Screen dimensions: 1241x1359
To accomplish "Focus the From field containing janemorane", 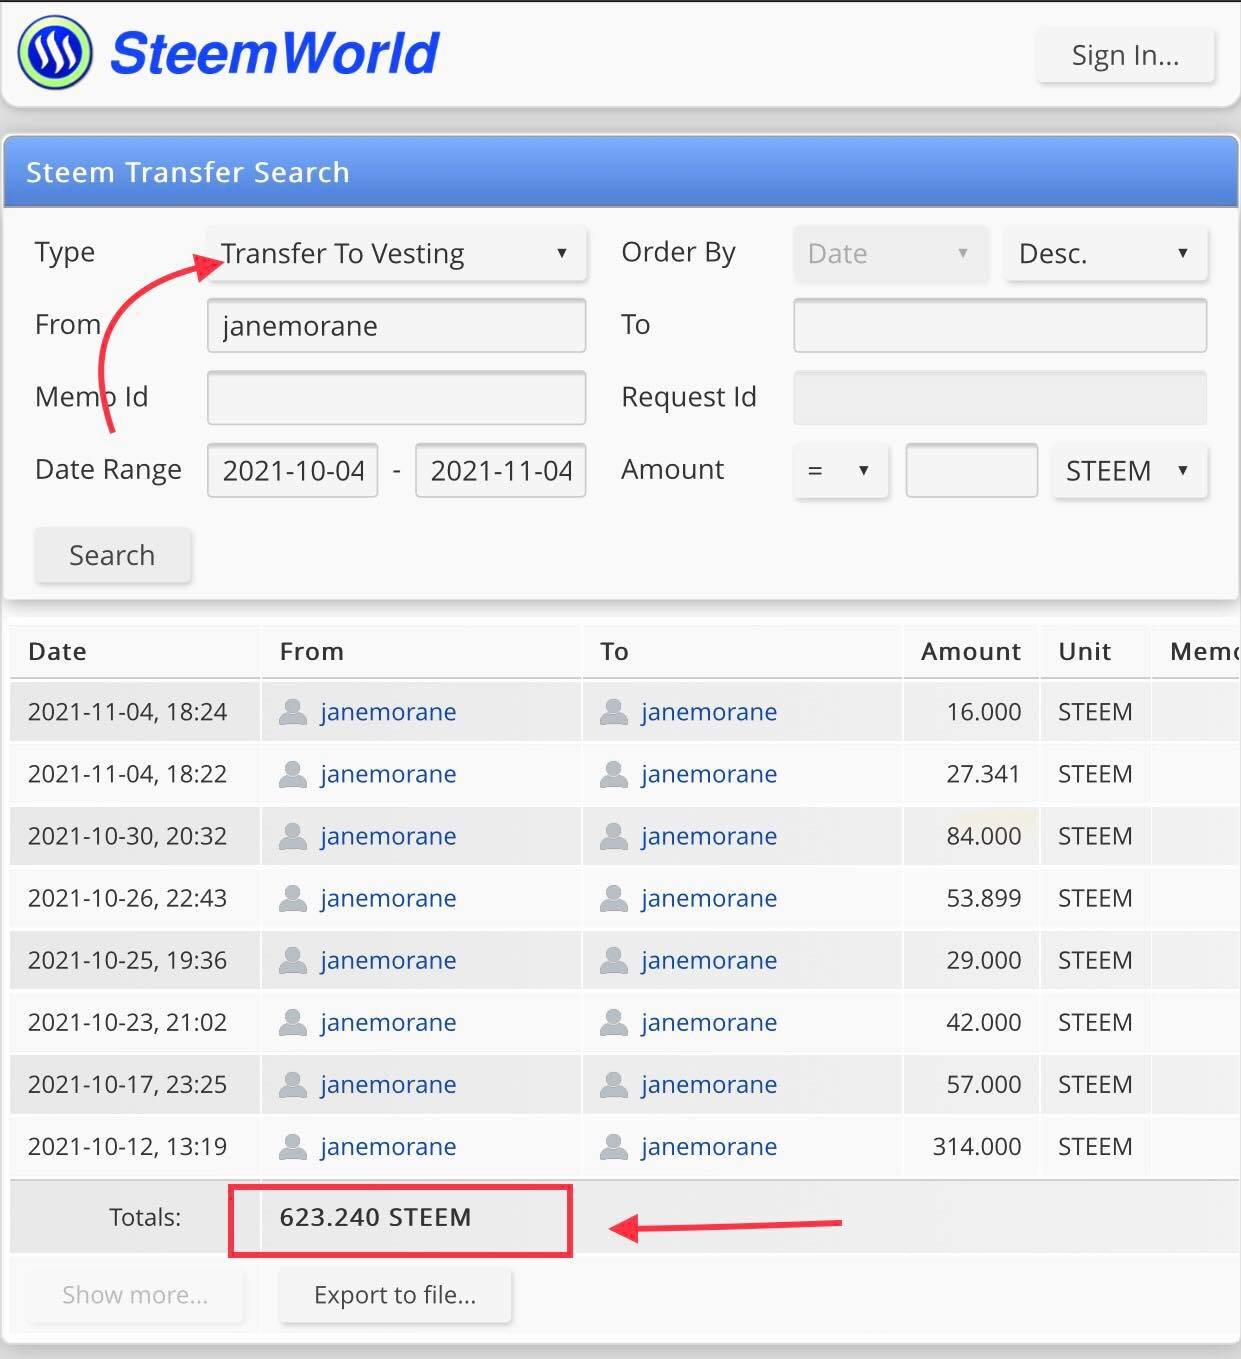I will point(396,326).
